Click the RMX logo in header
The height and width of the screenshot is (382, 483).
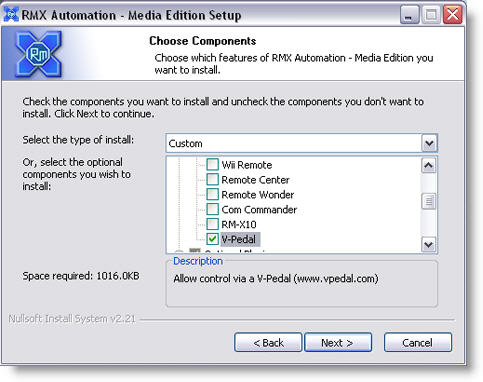coord(38,54)
